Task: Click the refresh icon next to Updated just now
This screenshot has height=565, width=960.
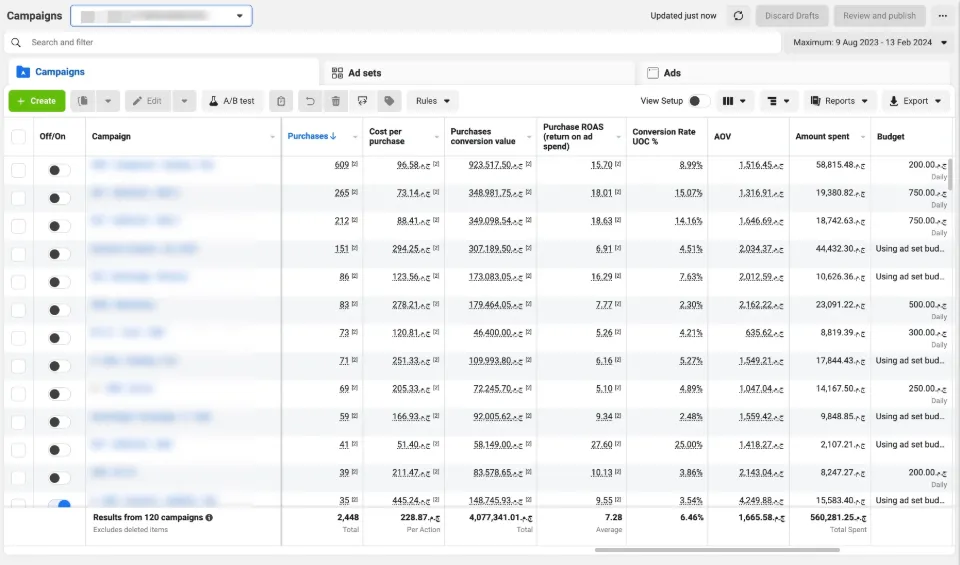Action: pos(738,16)
